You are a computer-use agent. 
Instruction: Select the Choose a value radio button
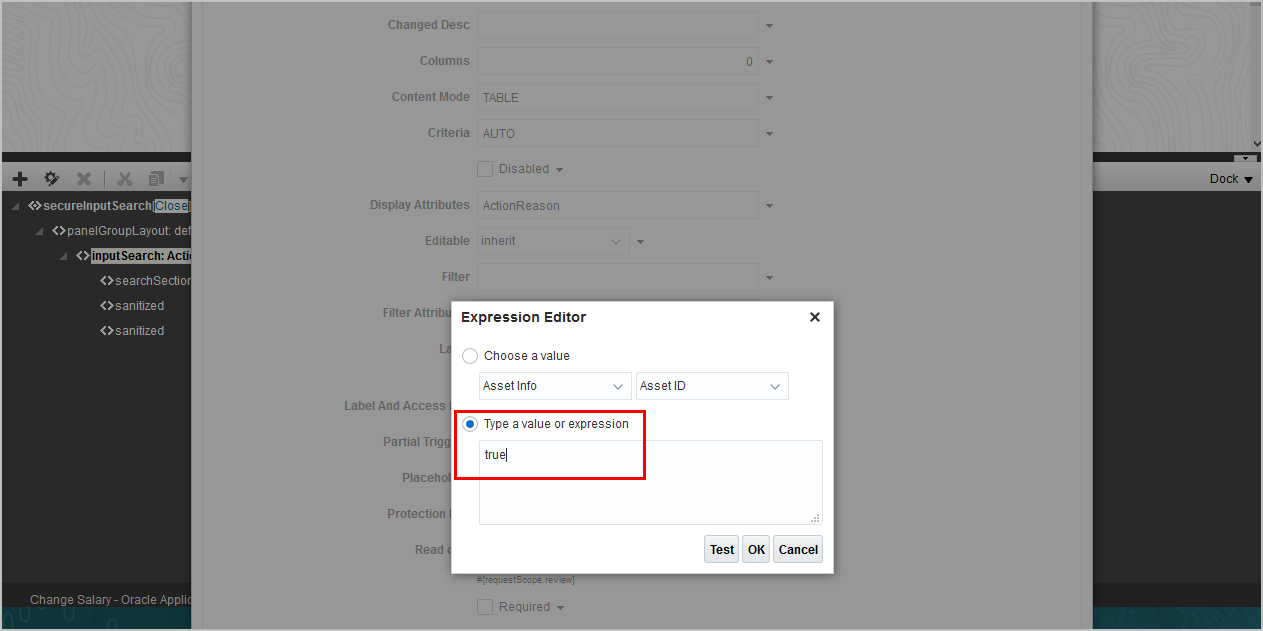click(470, 356)
